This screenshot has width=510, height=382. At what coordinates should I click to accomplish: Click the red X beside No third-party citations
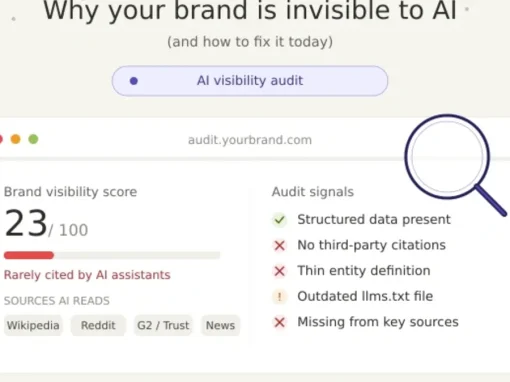[x=279, y=246]
